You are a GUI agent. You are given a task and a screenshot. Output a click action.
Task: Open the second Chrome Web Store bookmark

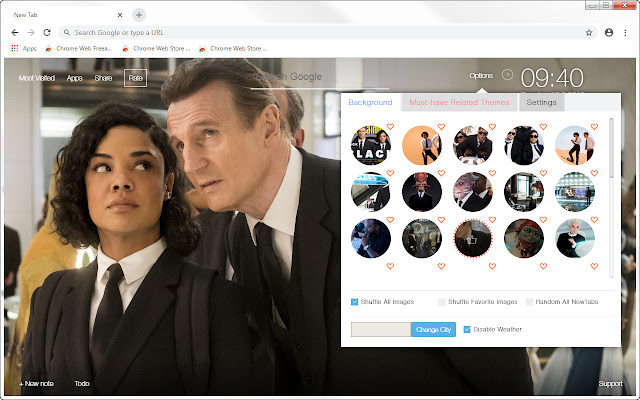click(x=156, y=49)
